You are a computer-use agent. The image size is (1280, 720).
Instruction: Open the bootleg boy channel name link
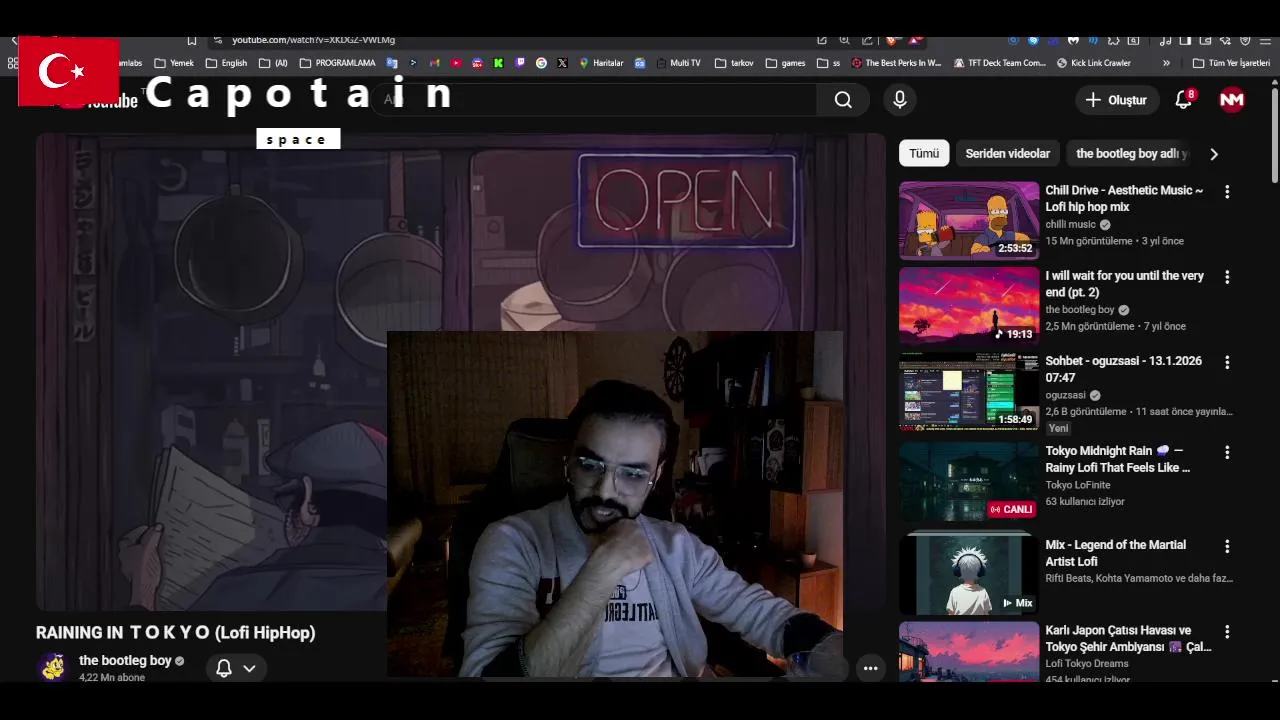[x=125, y=661]
